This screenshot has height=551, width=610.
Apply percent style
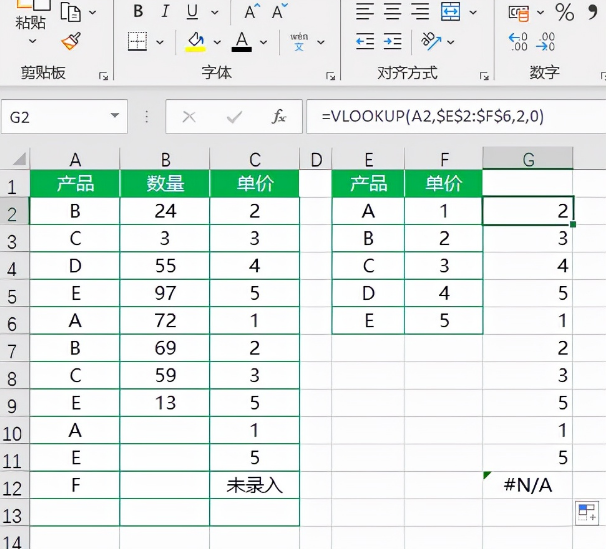[564, 12]
